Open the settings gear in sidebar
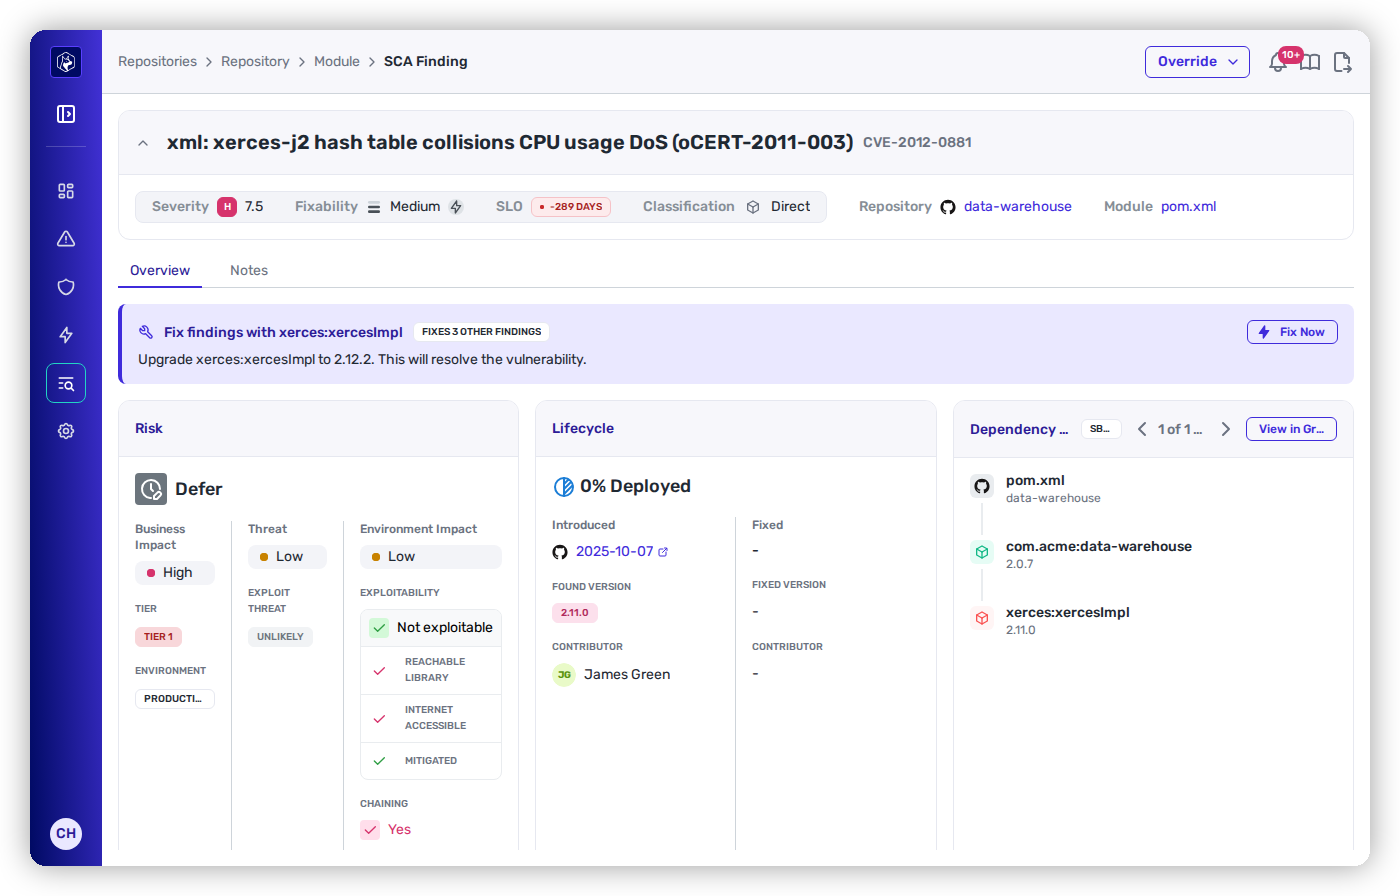 tap(66, 431)
